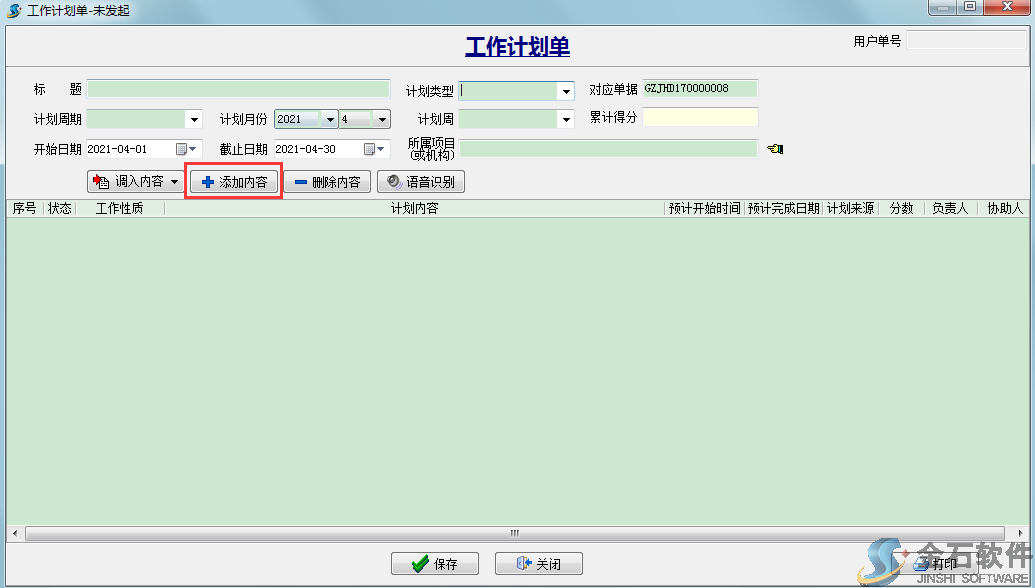
Task: Click the hand icon beside 所属项目 field
Action: [772, 148]
